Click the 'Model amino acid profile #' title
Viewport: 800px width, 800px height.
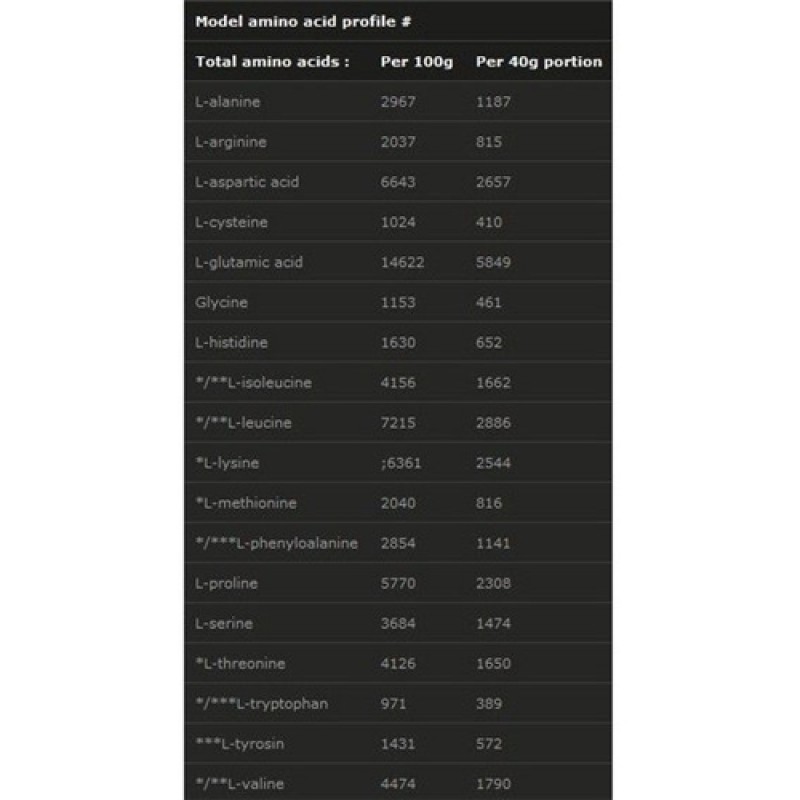(289, 20)
